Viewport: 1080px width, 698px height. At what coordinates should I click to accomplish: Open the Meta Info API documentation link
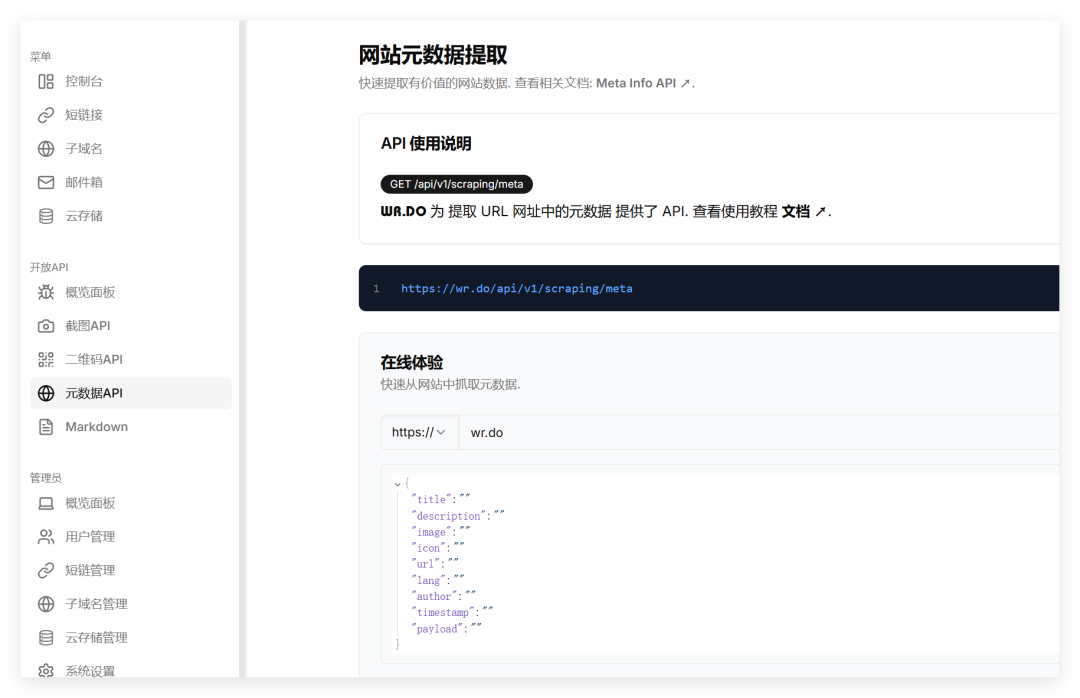pos(643,83)
